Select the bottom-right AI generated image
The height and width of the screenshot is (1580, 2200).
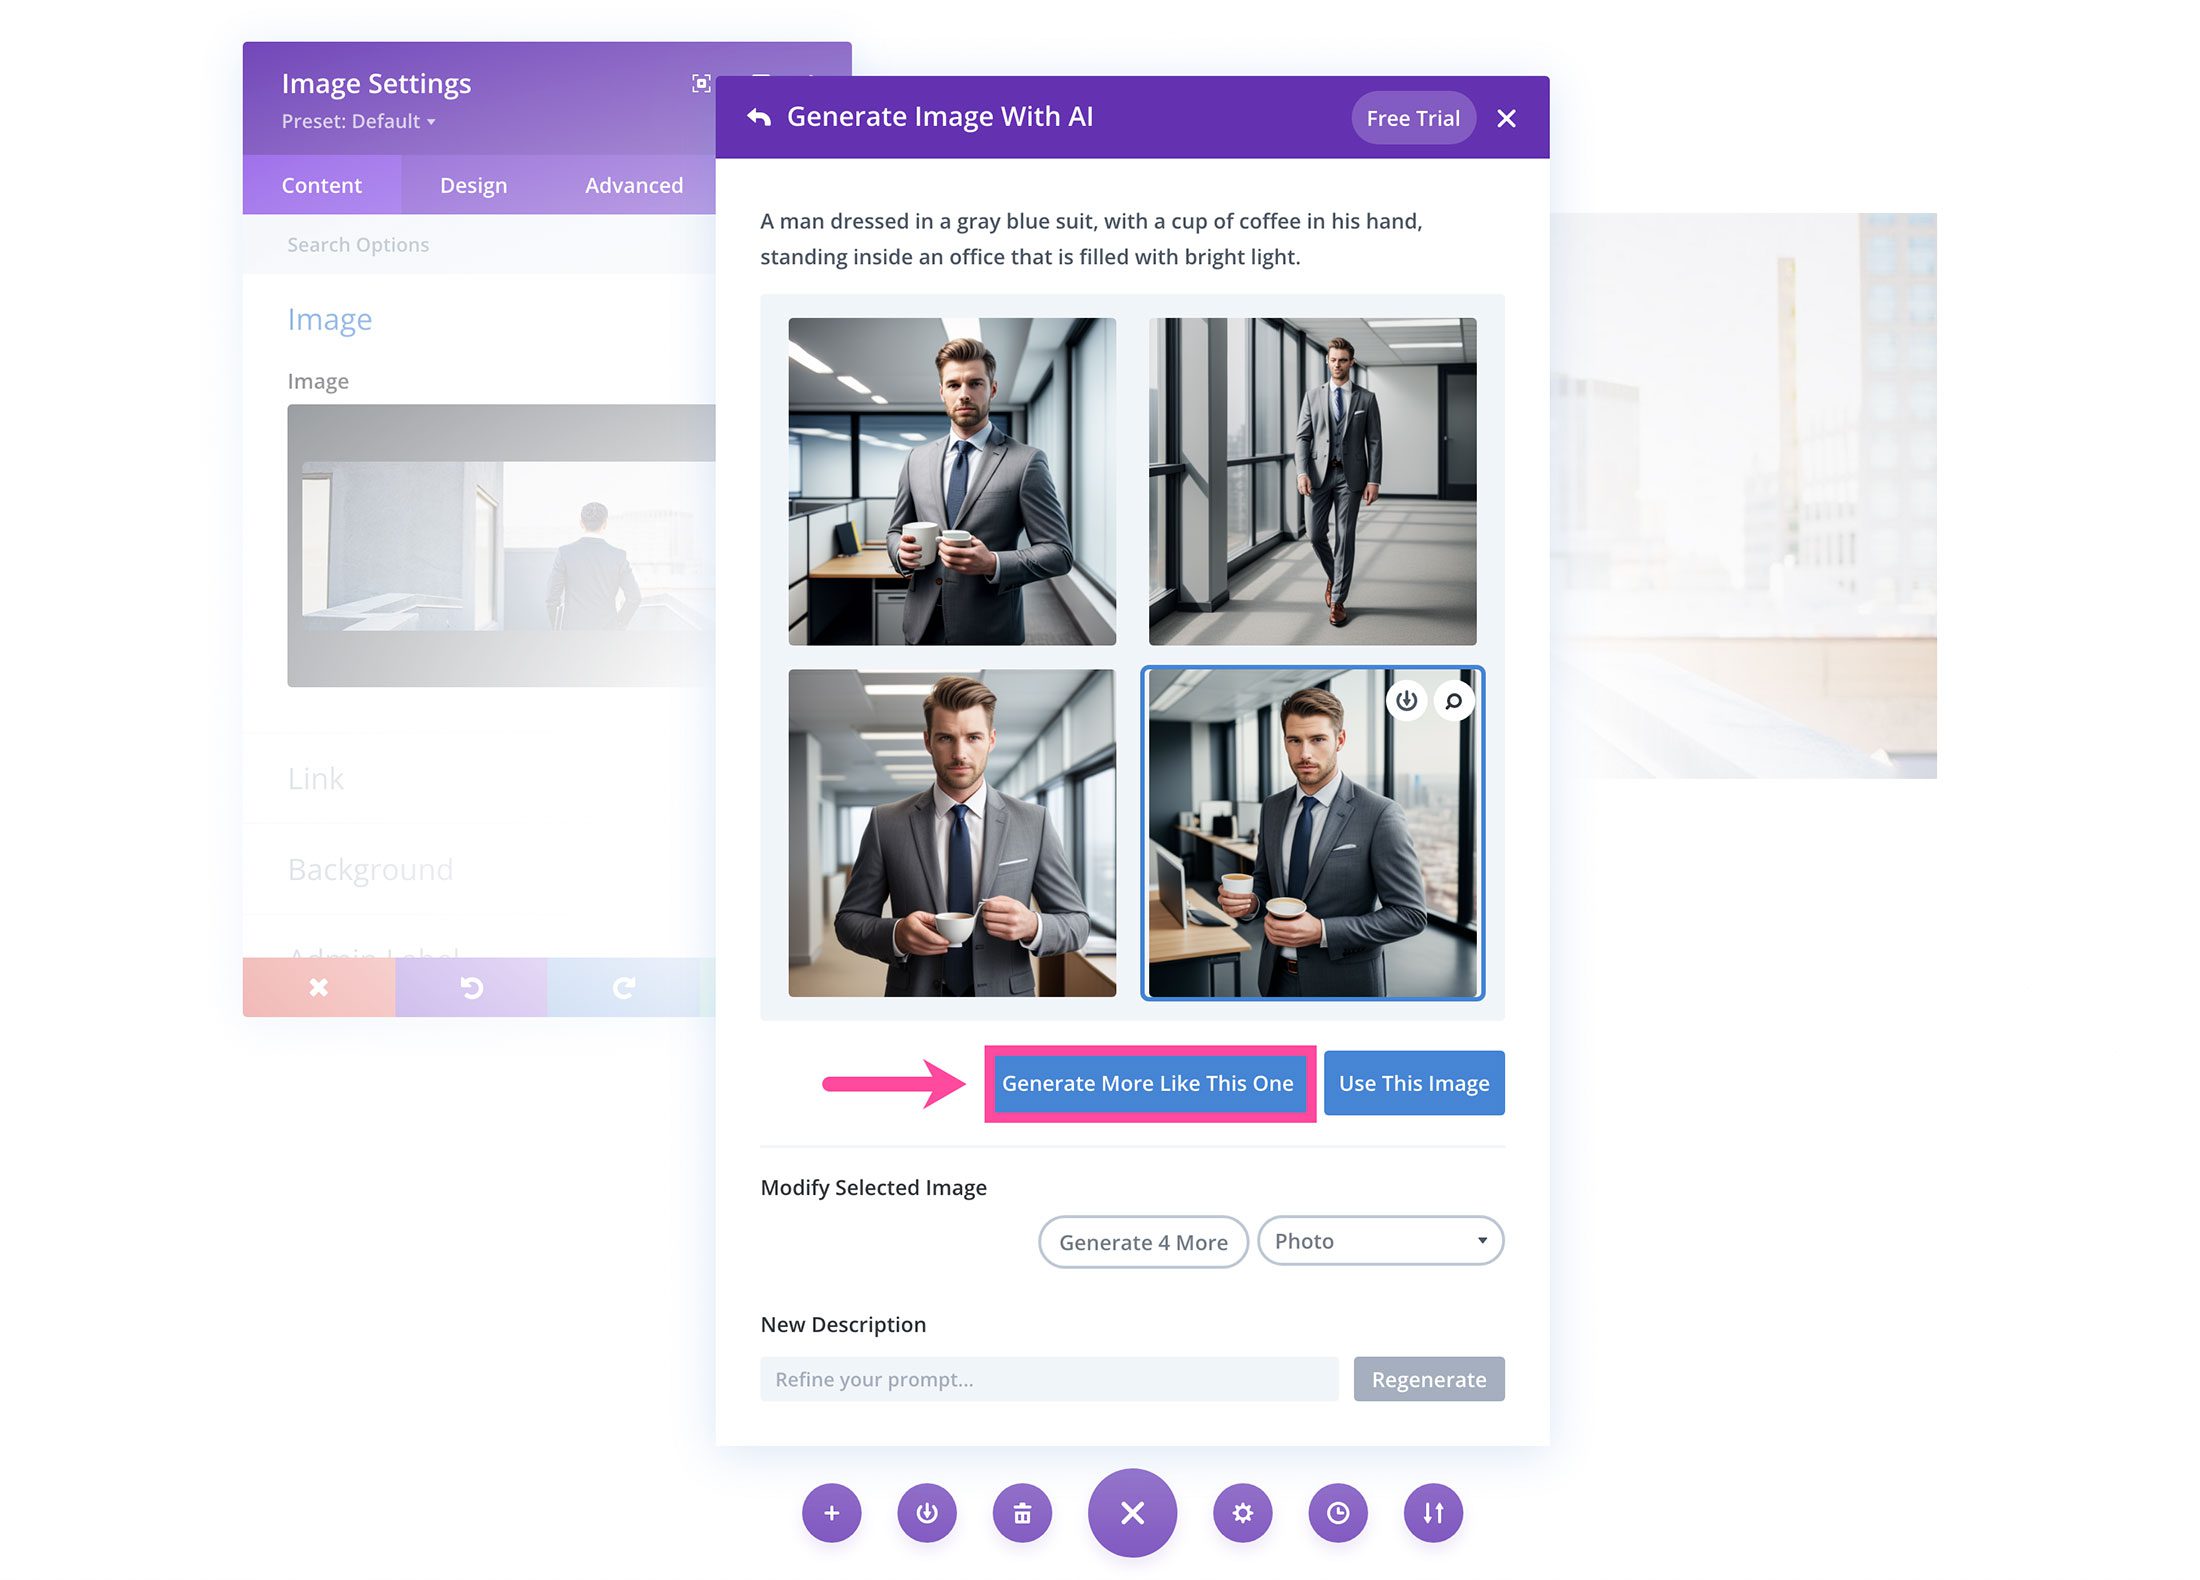(1312, 834)
